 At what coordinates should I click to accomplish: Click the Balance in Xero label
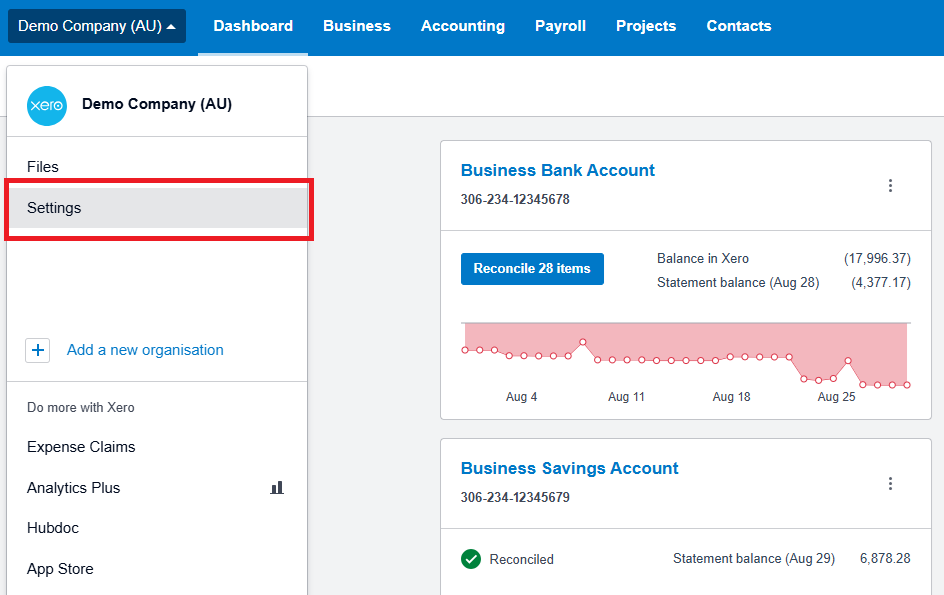pyautogui.click(x=703, y=258)
